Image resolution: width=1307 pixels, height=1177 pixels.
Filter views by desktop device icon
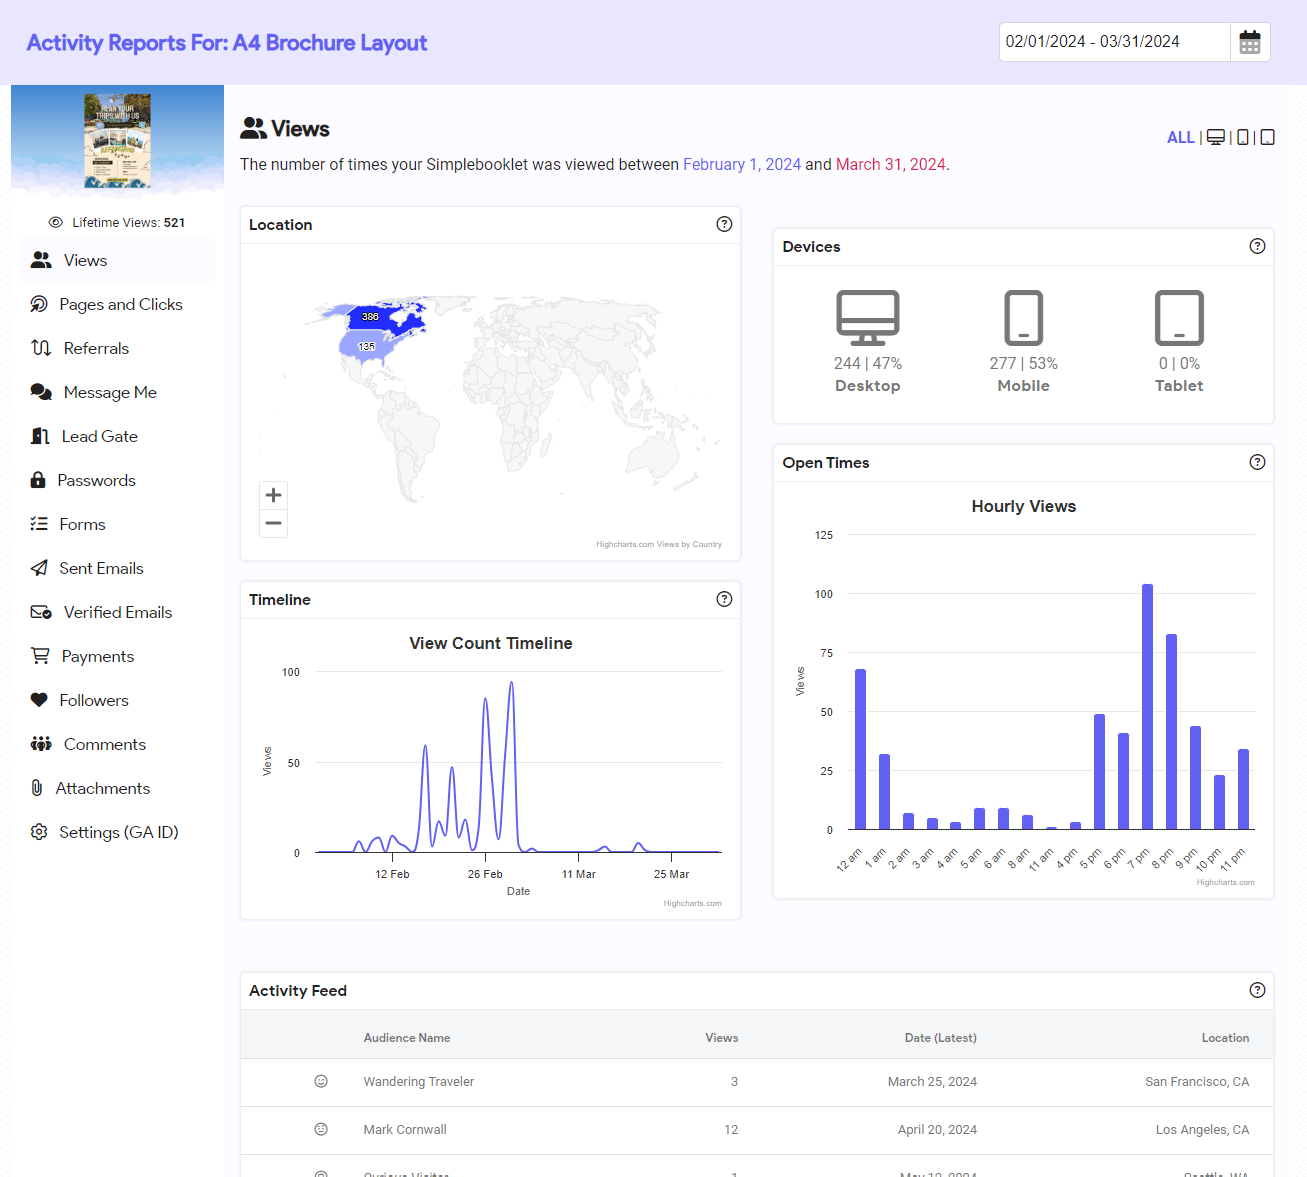coord(1216,138)
